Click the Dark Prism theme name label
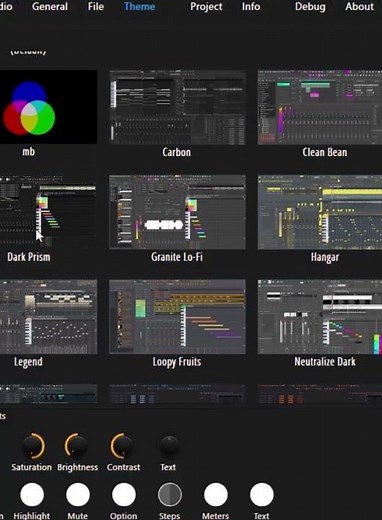 coord(29,257)
